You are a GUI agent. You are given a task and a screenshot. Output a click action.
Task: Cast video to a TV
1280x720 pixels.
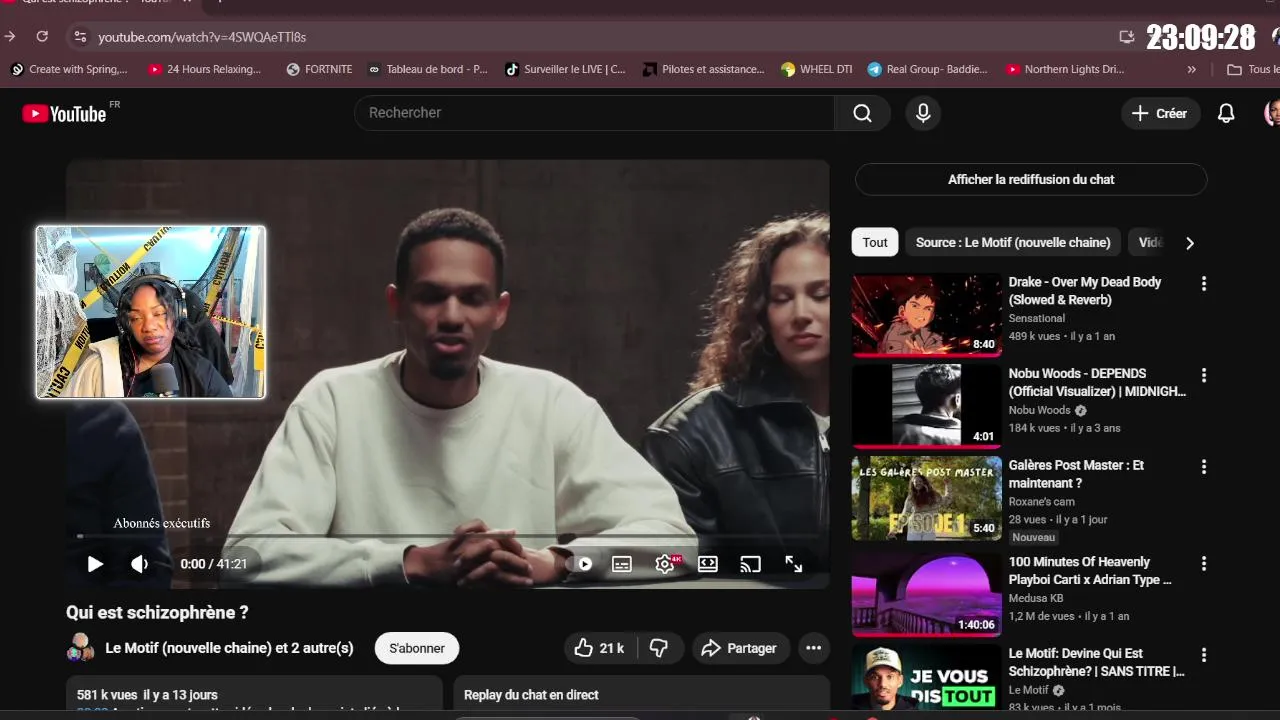(750, 564)
